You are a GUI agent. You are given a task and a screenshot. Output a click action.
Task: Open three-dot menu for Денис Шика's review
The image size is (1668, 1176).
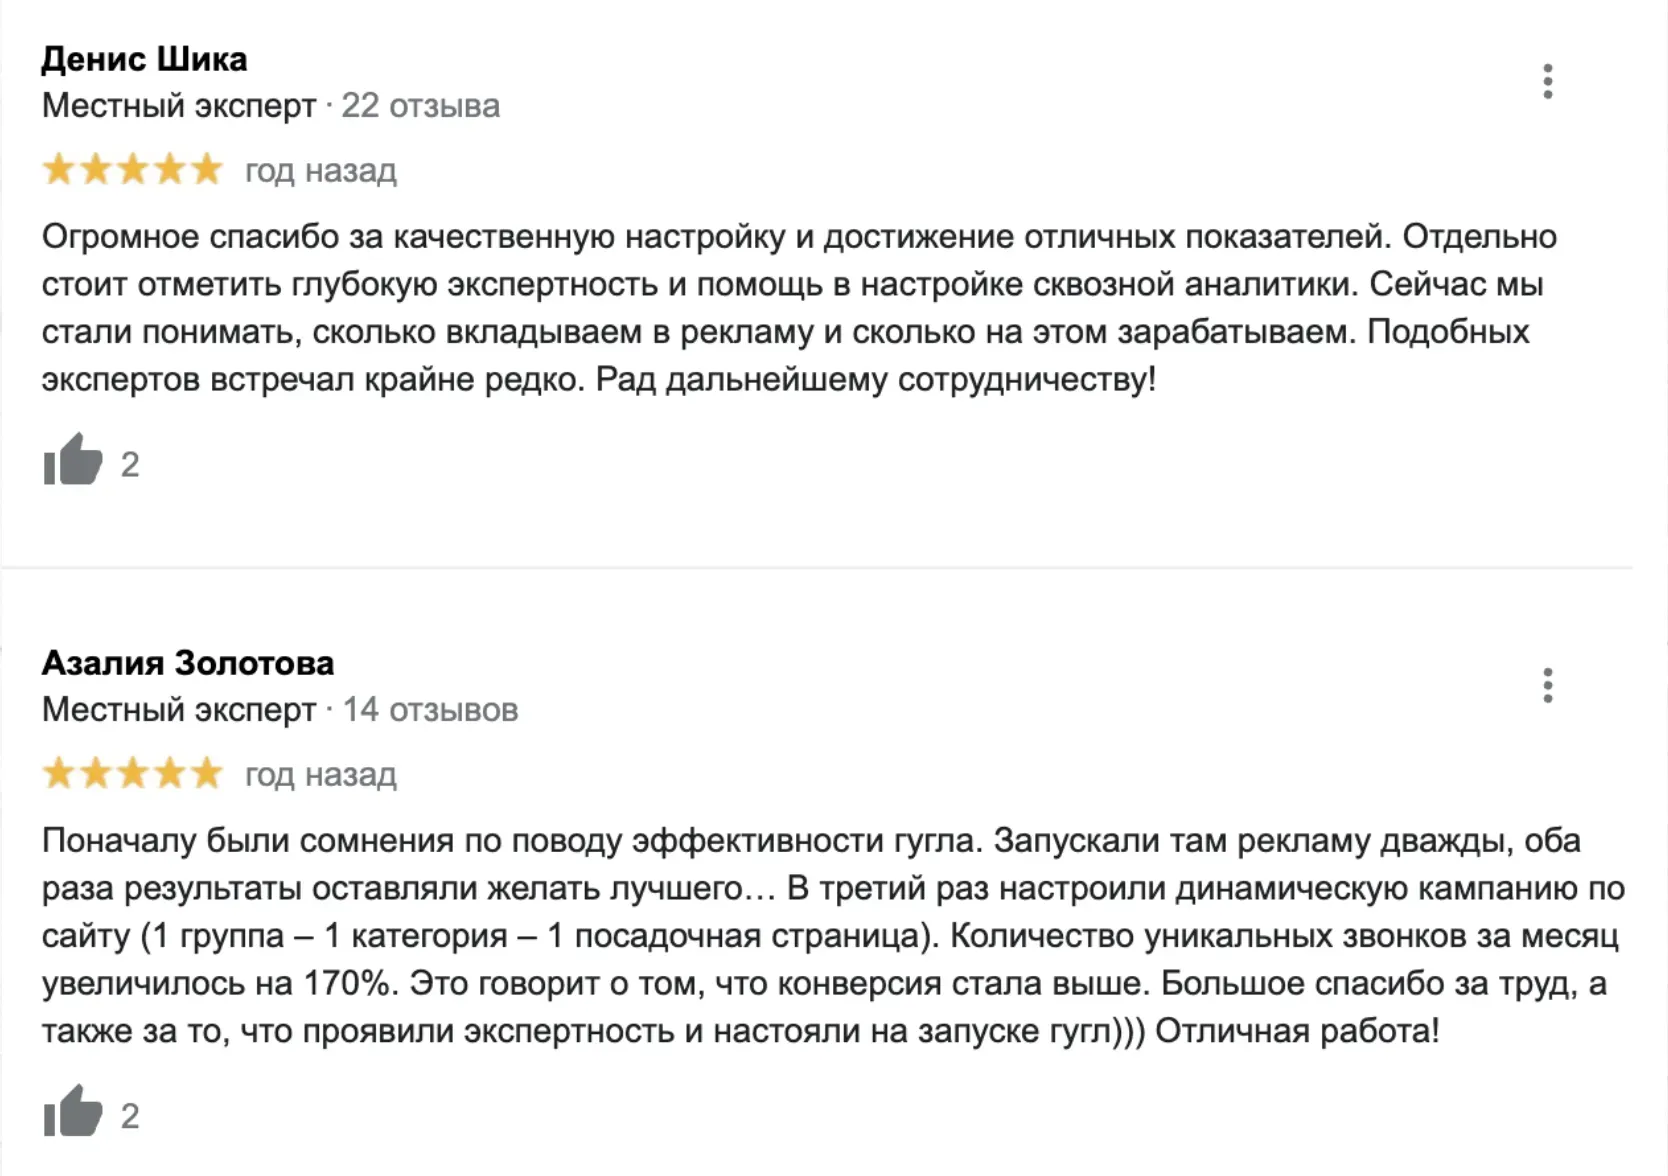point(1547,81)
